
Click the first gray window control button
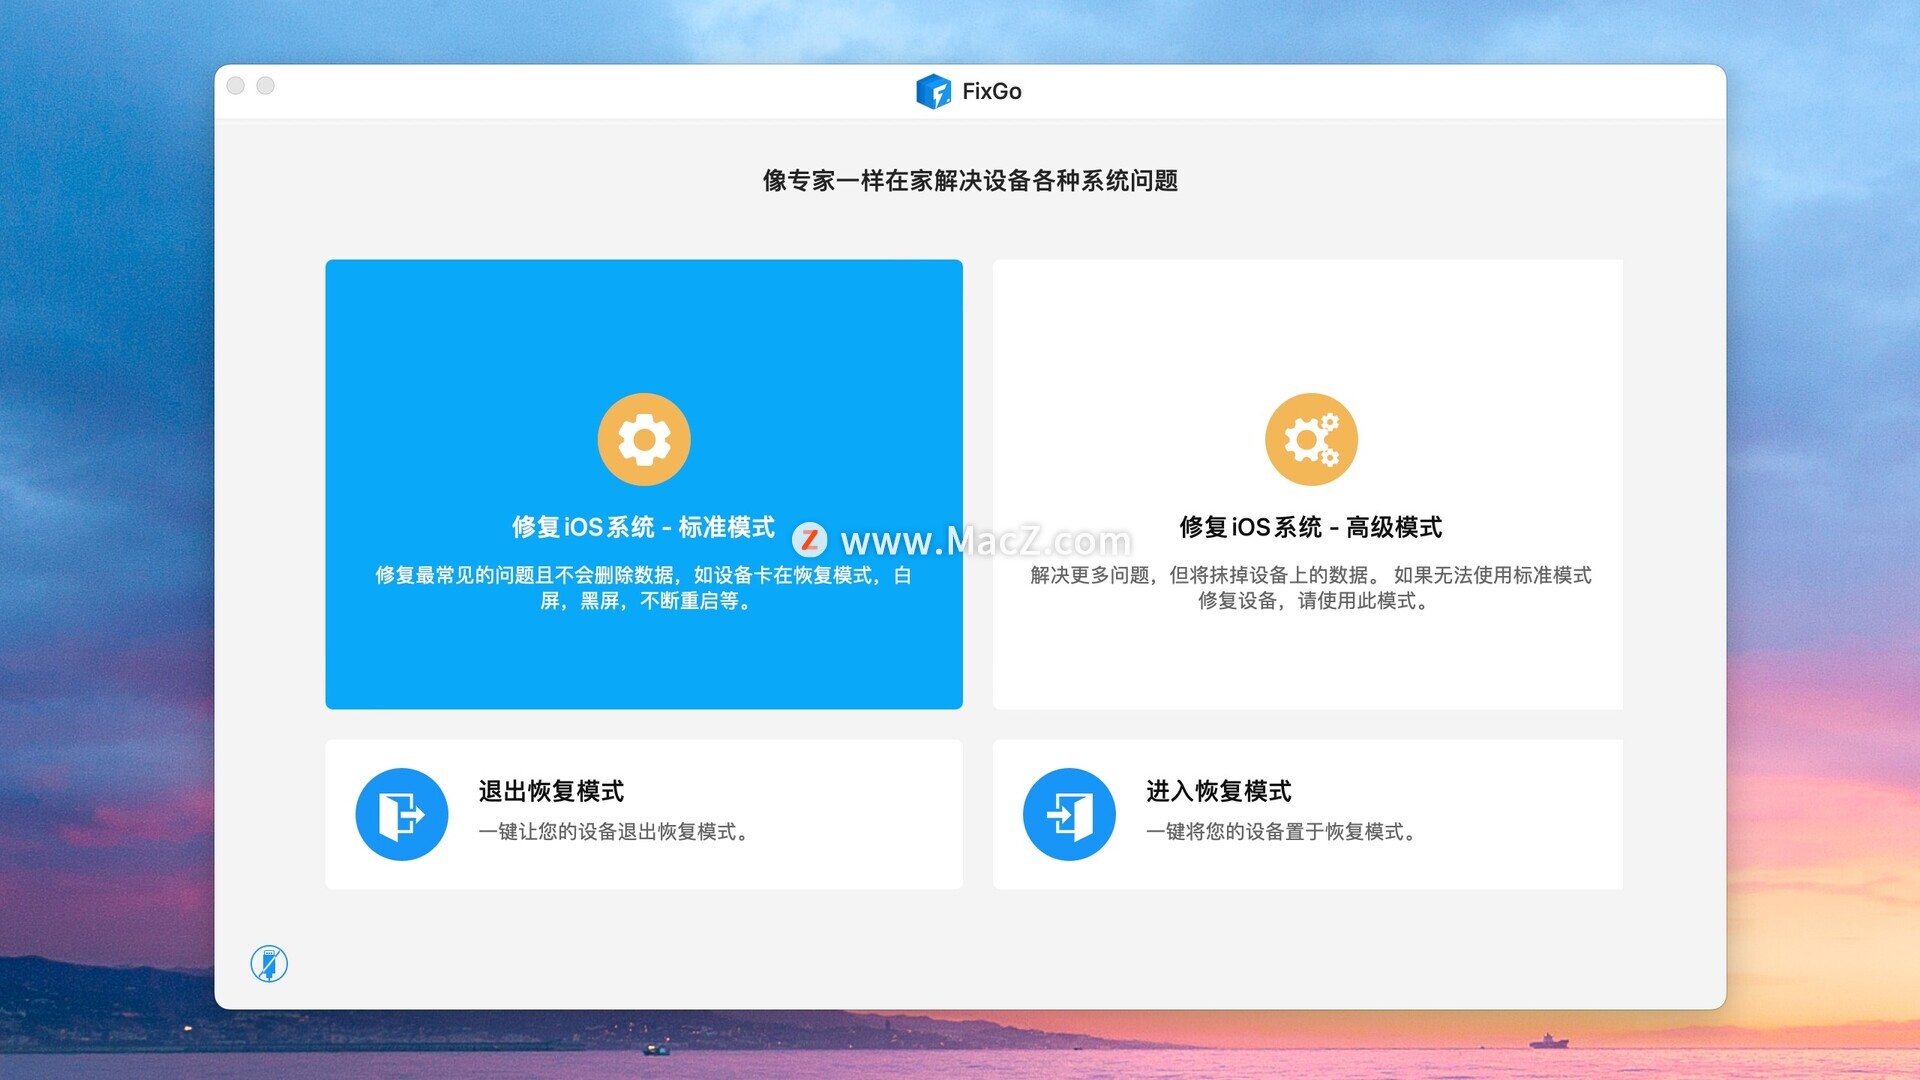click(236, 86)
